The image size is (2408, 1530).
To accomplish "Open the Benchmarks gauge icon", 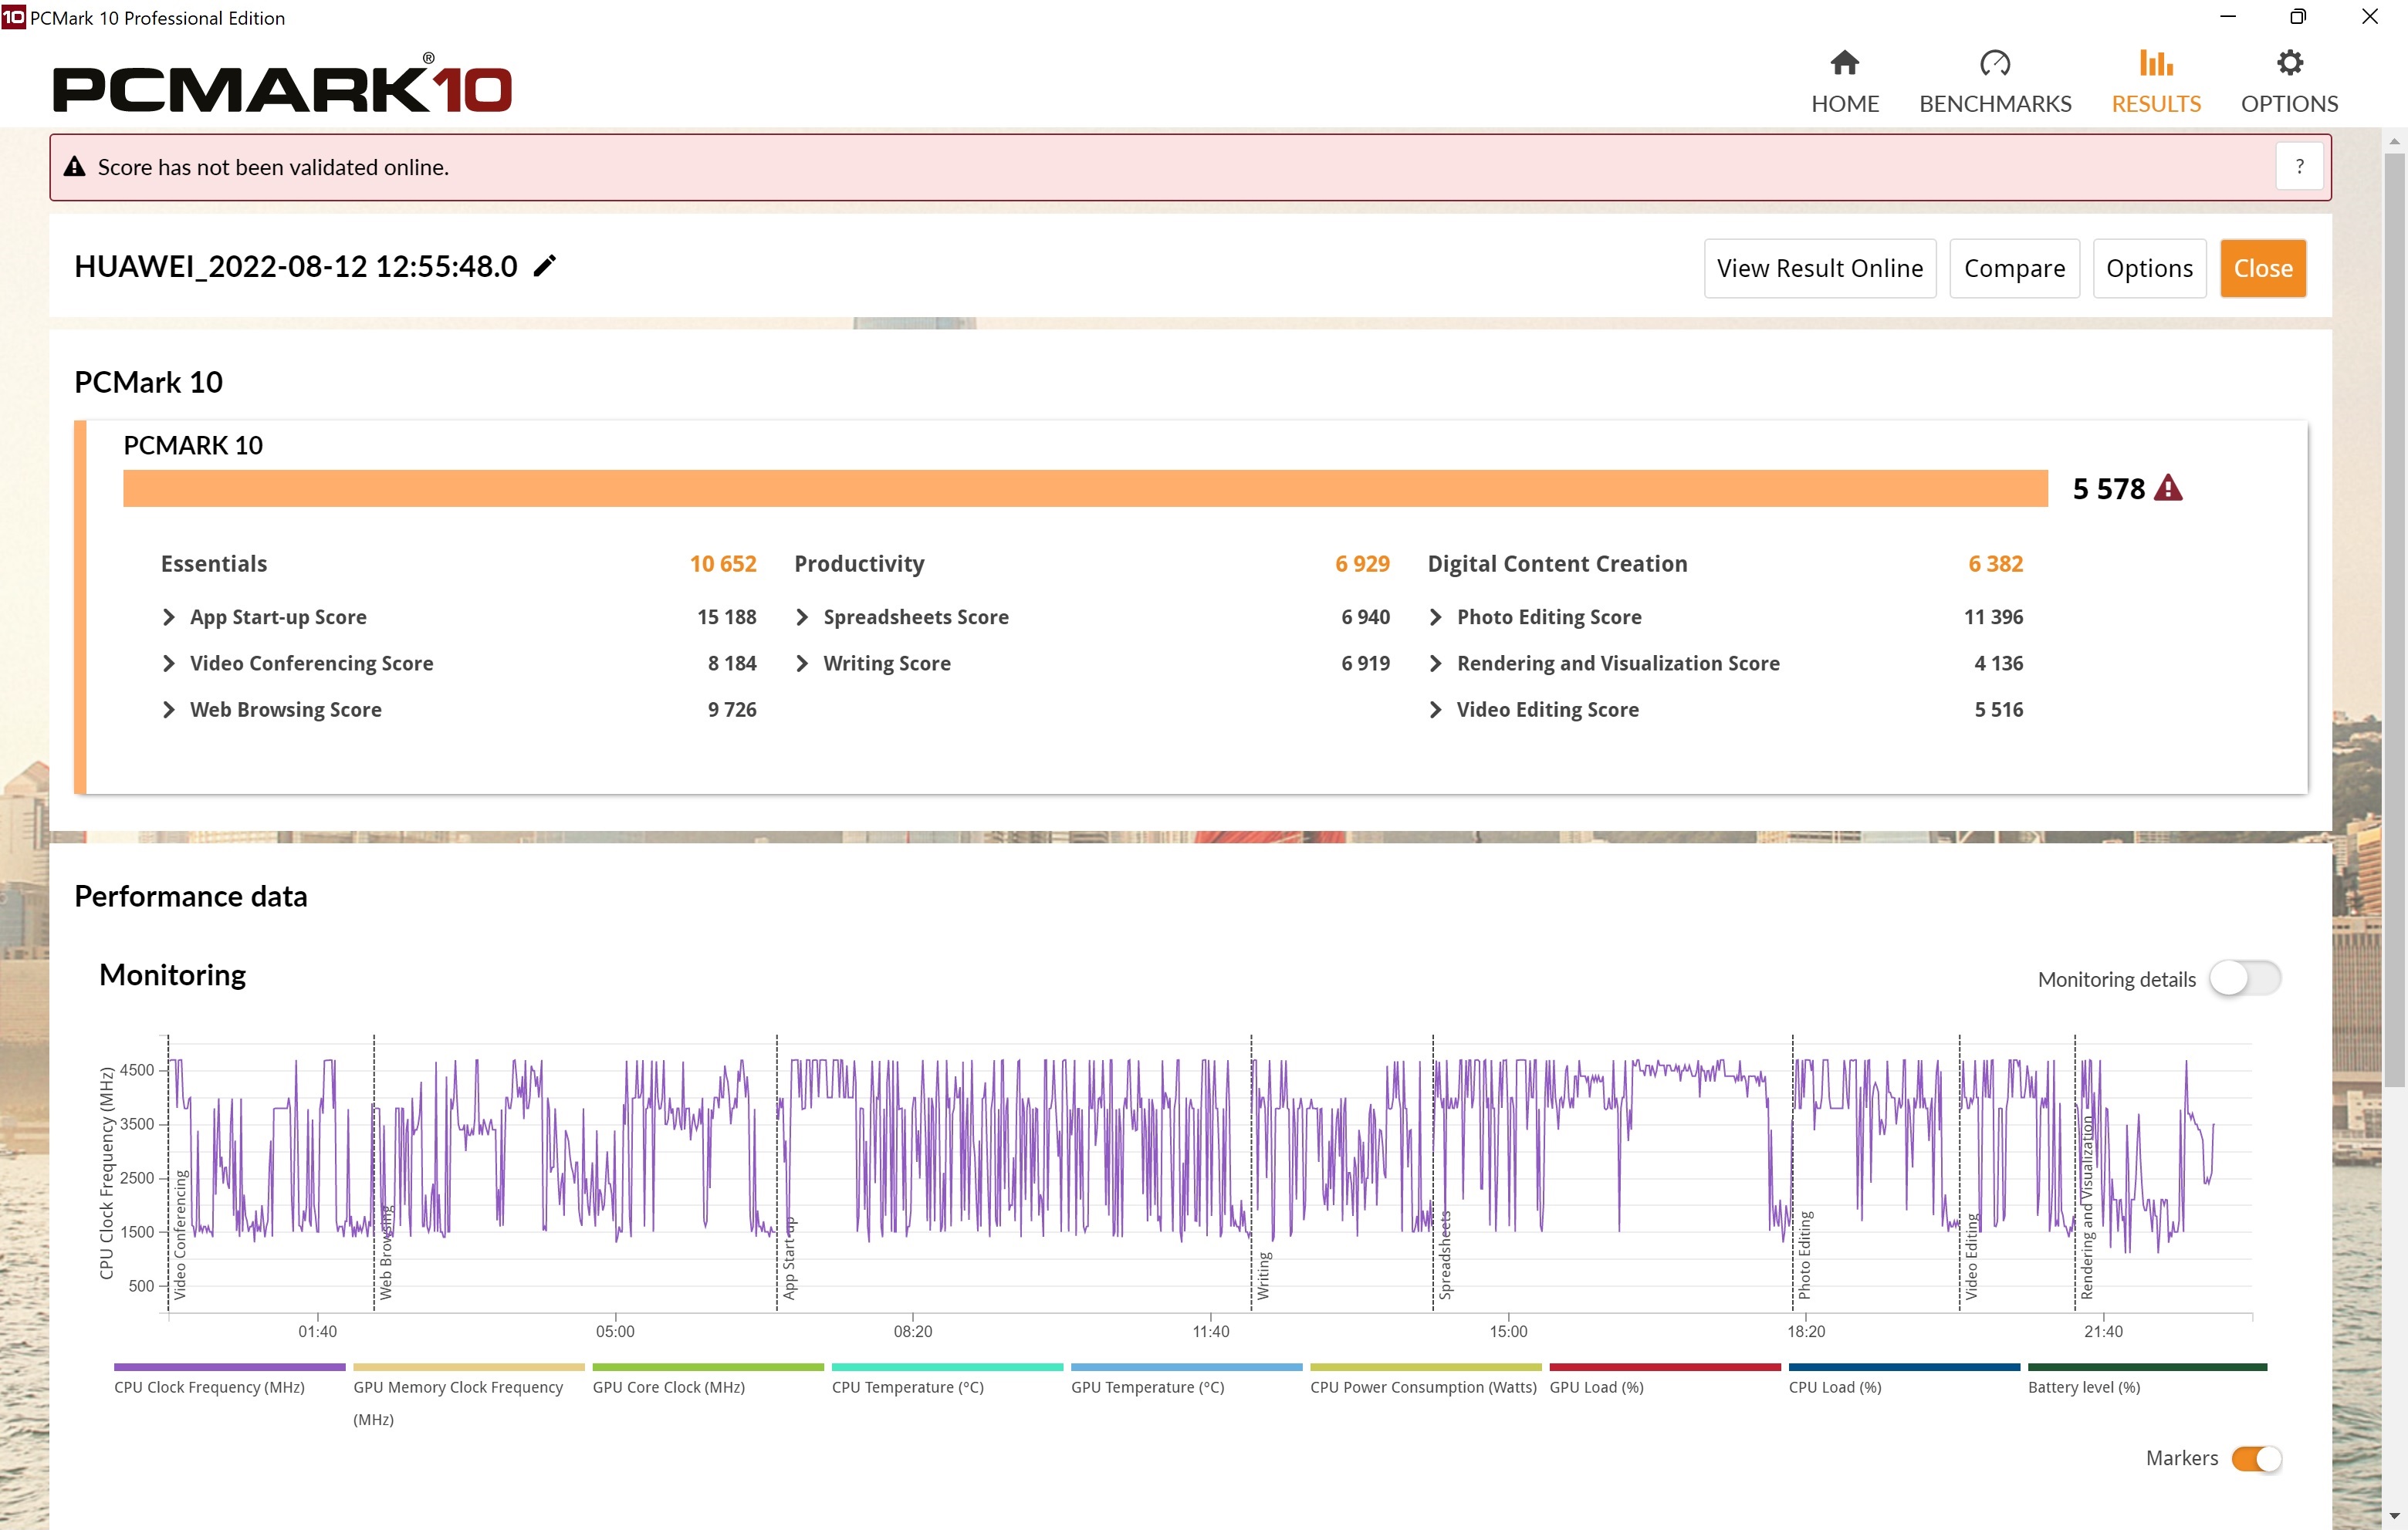I will (x=1994, y=64).
